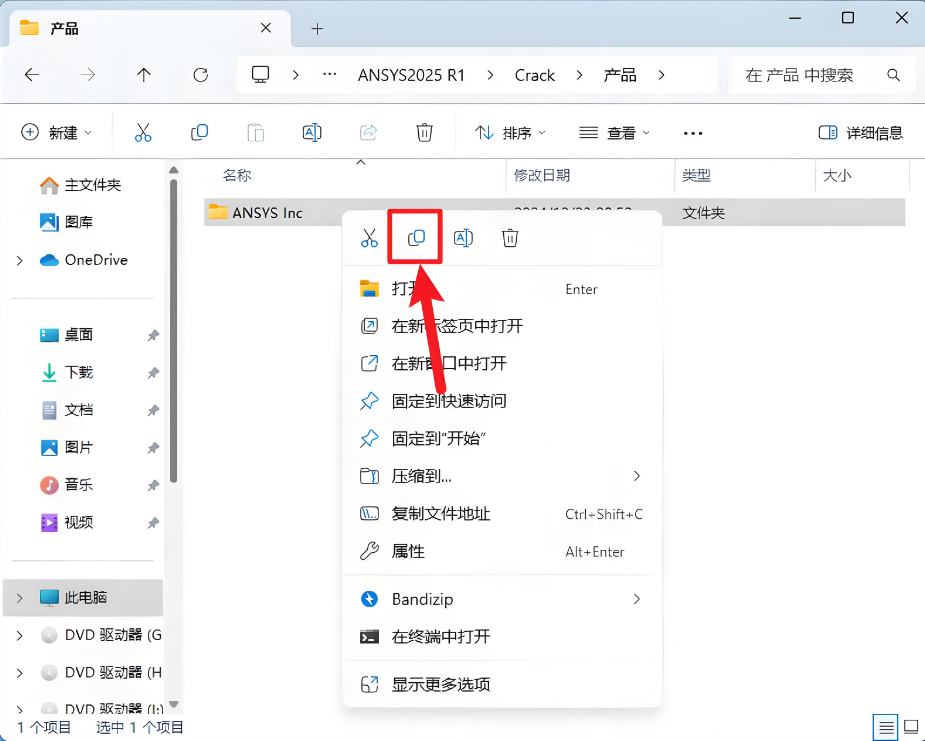Open the three-dot See more toolbar menu
The height and width of the screenshot is (741, 925).
click(693, 133)
